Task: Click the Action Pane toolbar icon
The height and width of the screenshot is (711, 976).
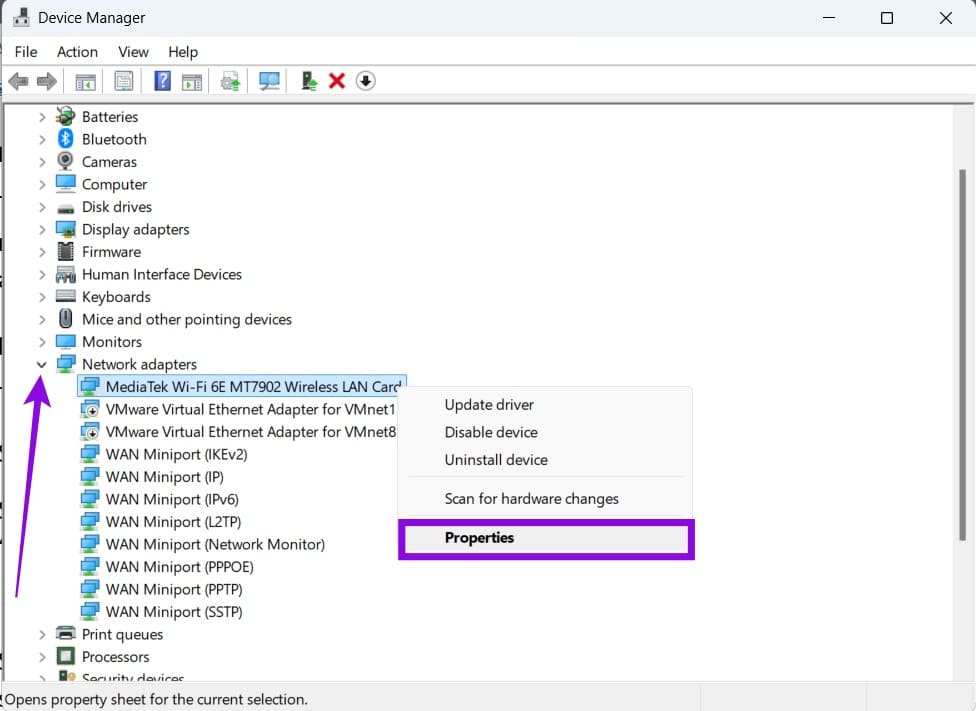Action: click(x=192, y=82)
